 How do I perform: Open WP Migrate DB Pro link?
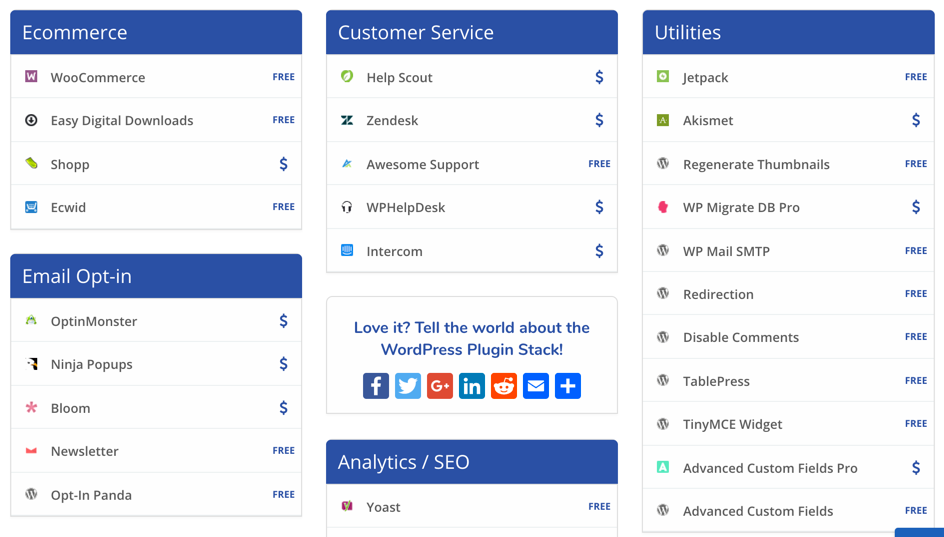click(x=741, y=207)
